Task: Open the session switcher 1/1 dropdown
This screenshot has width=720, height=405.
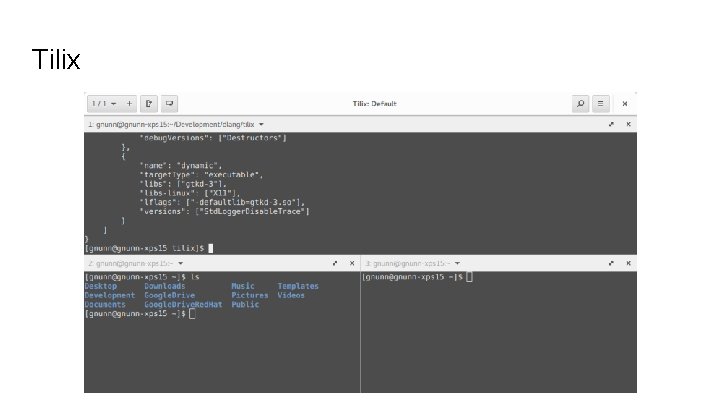Action: 104,104
